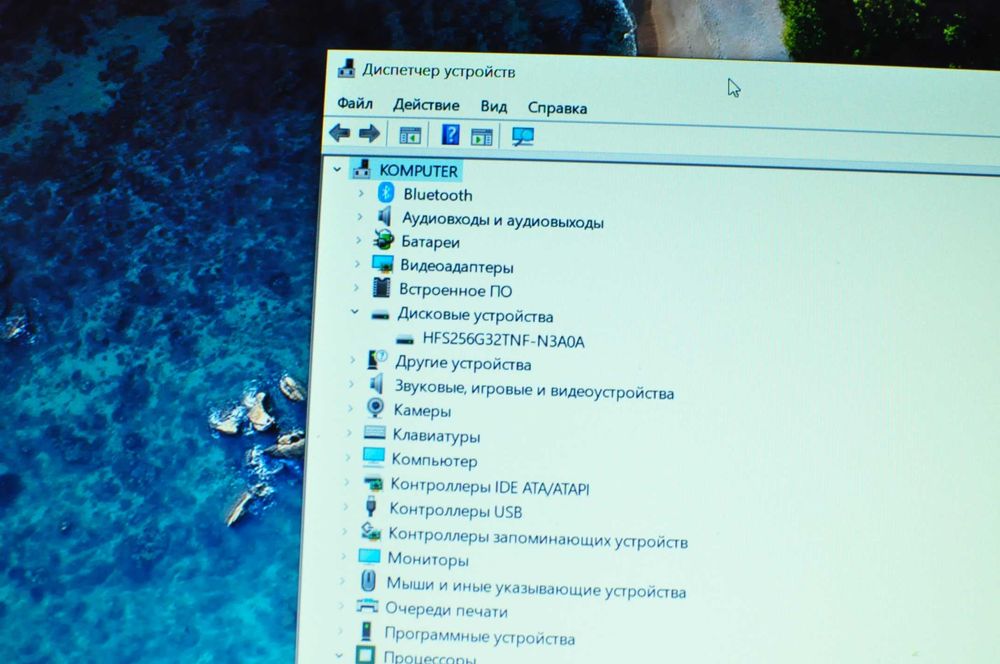The width and height of the screenshot is (1000, 664).
Task: Click the action pane toolbar icon
Action: click(482, 136)
